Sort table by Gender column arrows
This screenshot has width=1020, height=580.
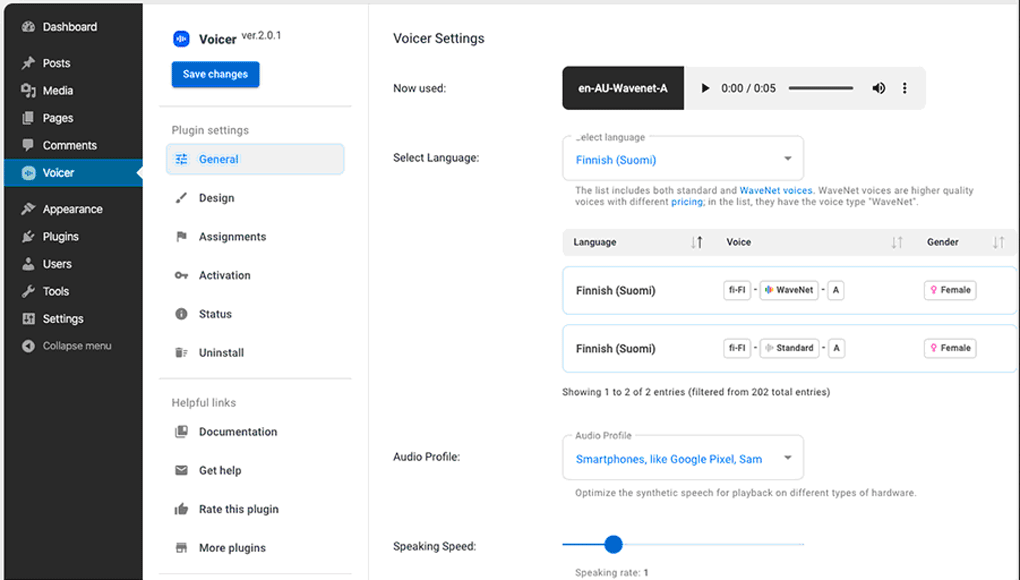tap(998, 242)
